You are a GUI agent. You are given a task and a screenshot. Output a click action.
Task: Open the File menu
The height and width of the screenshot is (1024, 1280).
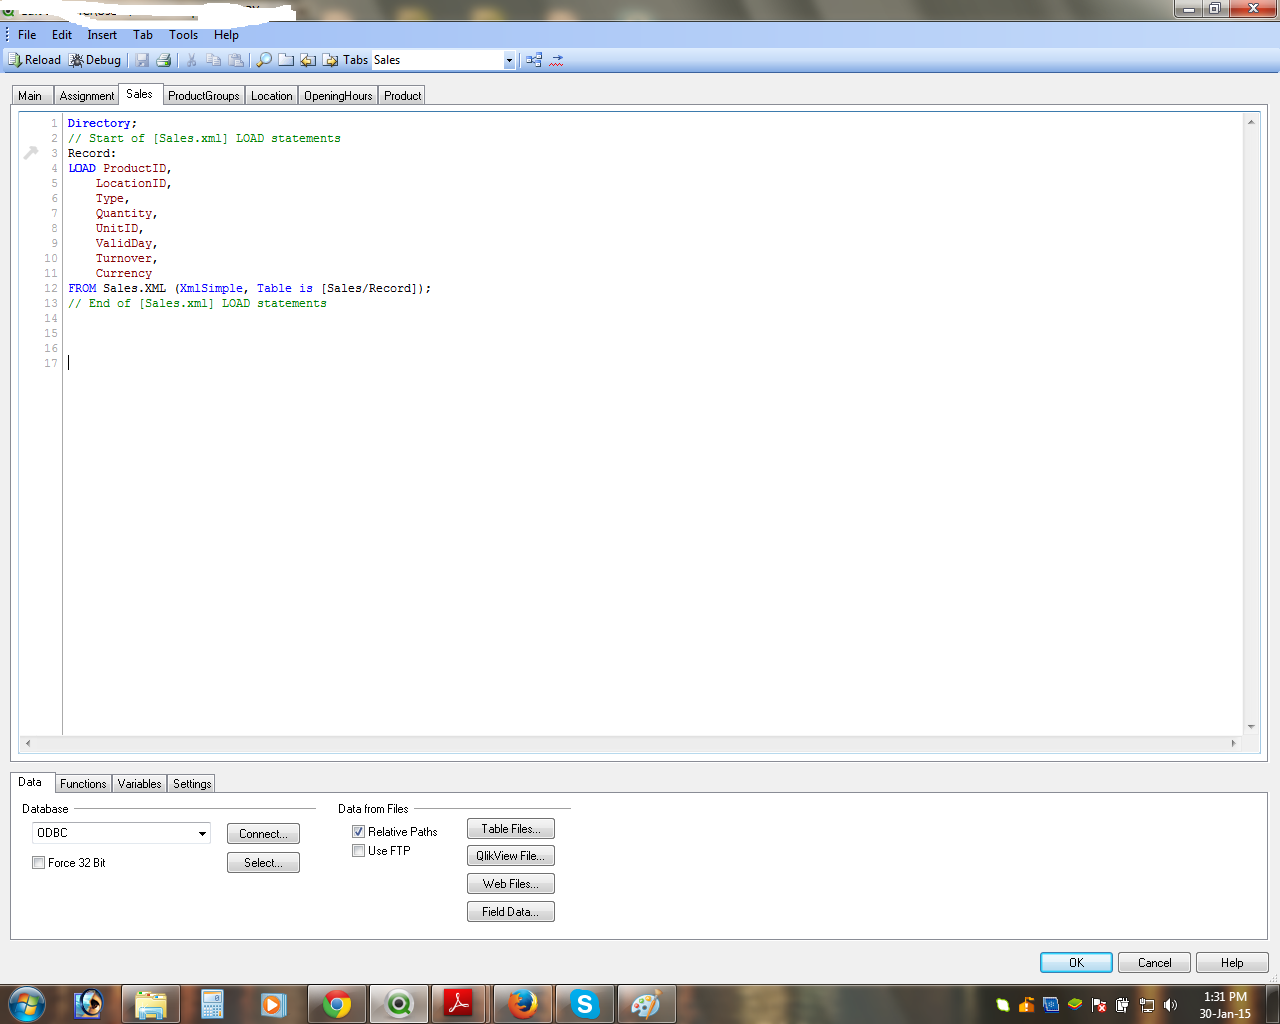click(27, 35)
